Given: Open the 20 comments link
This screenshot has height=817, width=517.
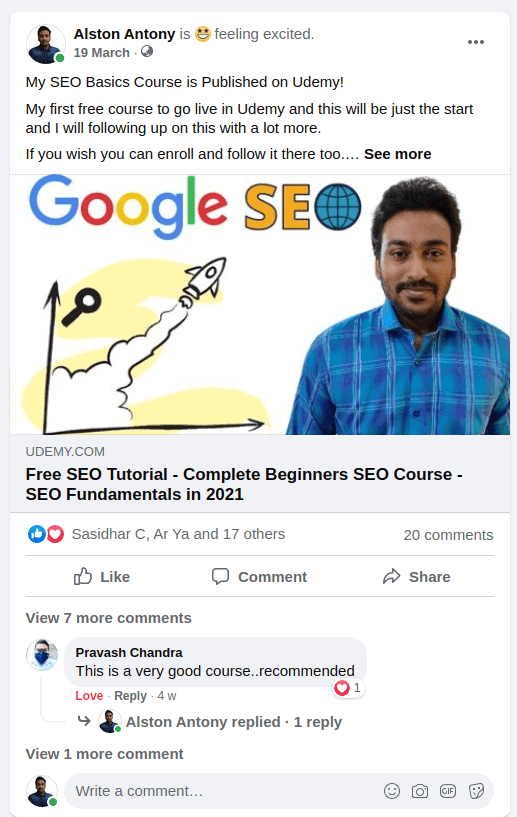Looking at the screenshot, I should click(x=448, y=535).
